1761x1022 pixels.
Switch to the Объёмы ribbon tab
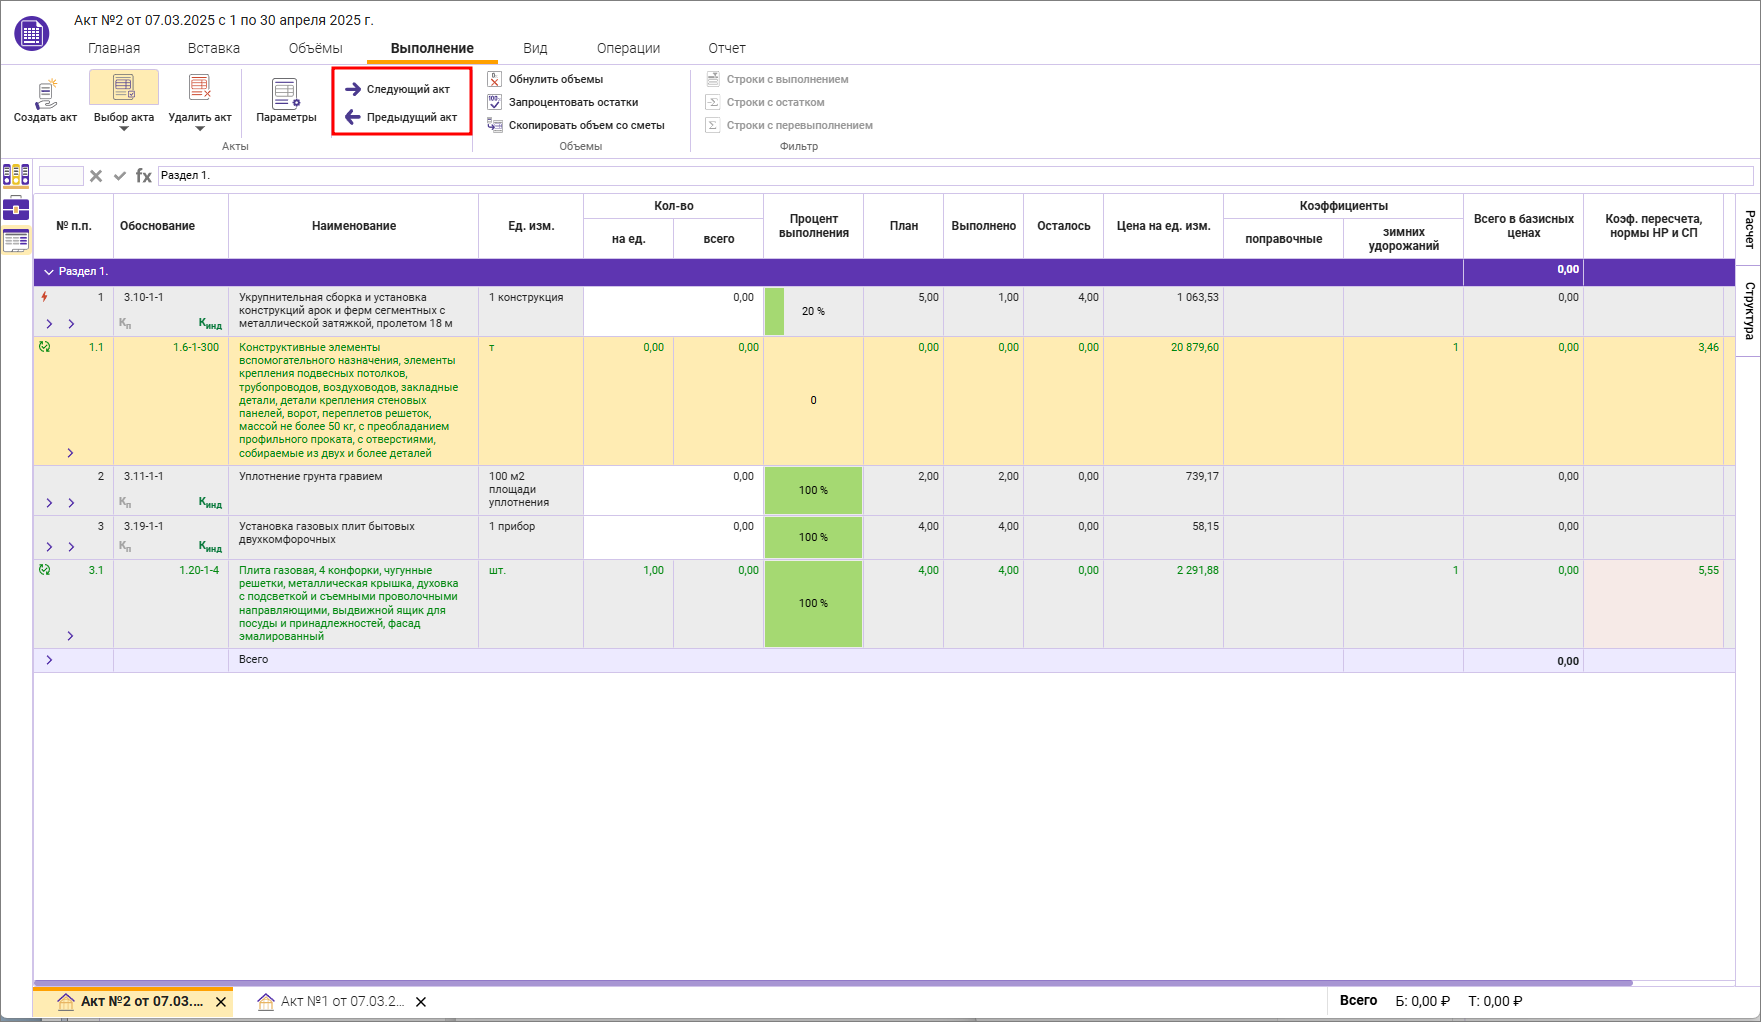[x=315, y=48]
